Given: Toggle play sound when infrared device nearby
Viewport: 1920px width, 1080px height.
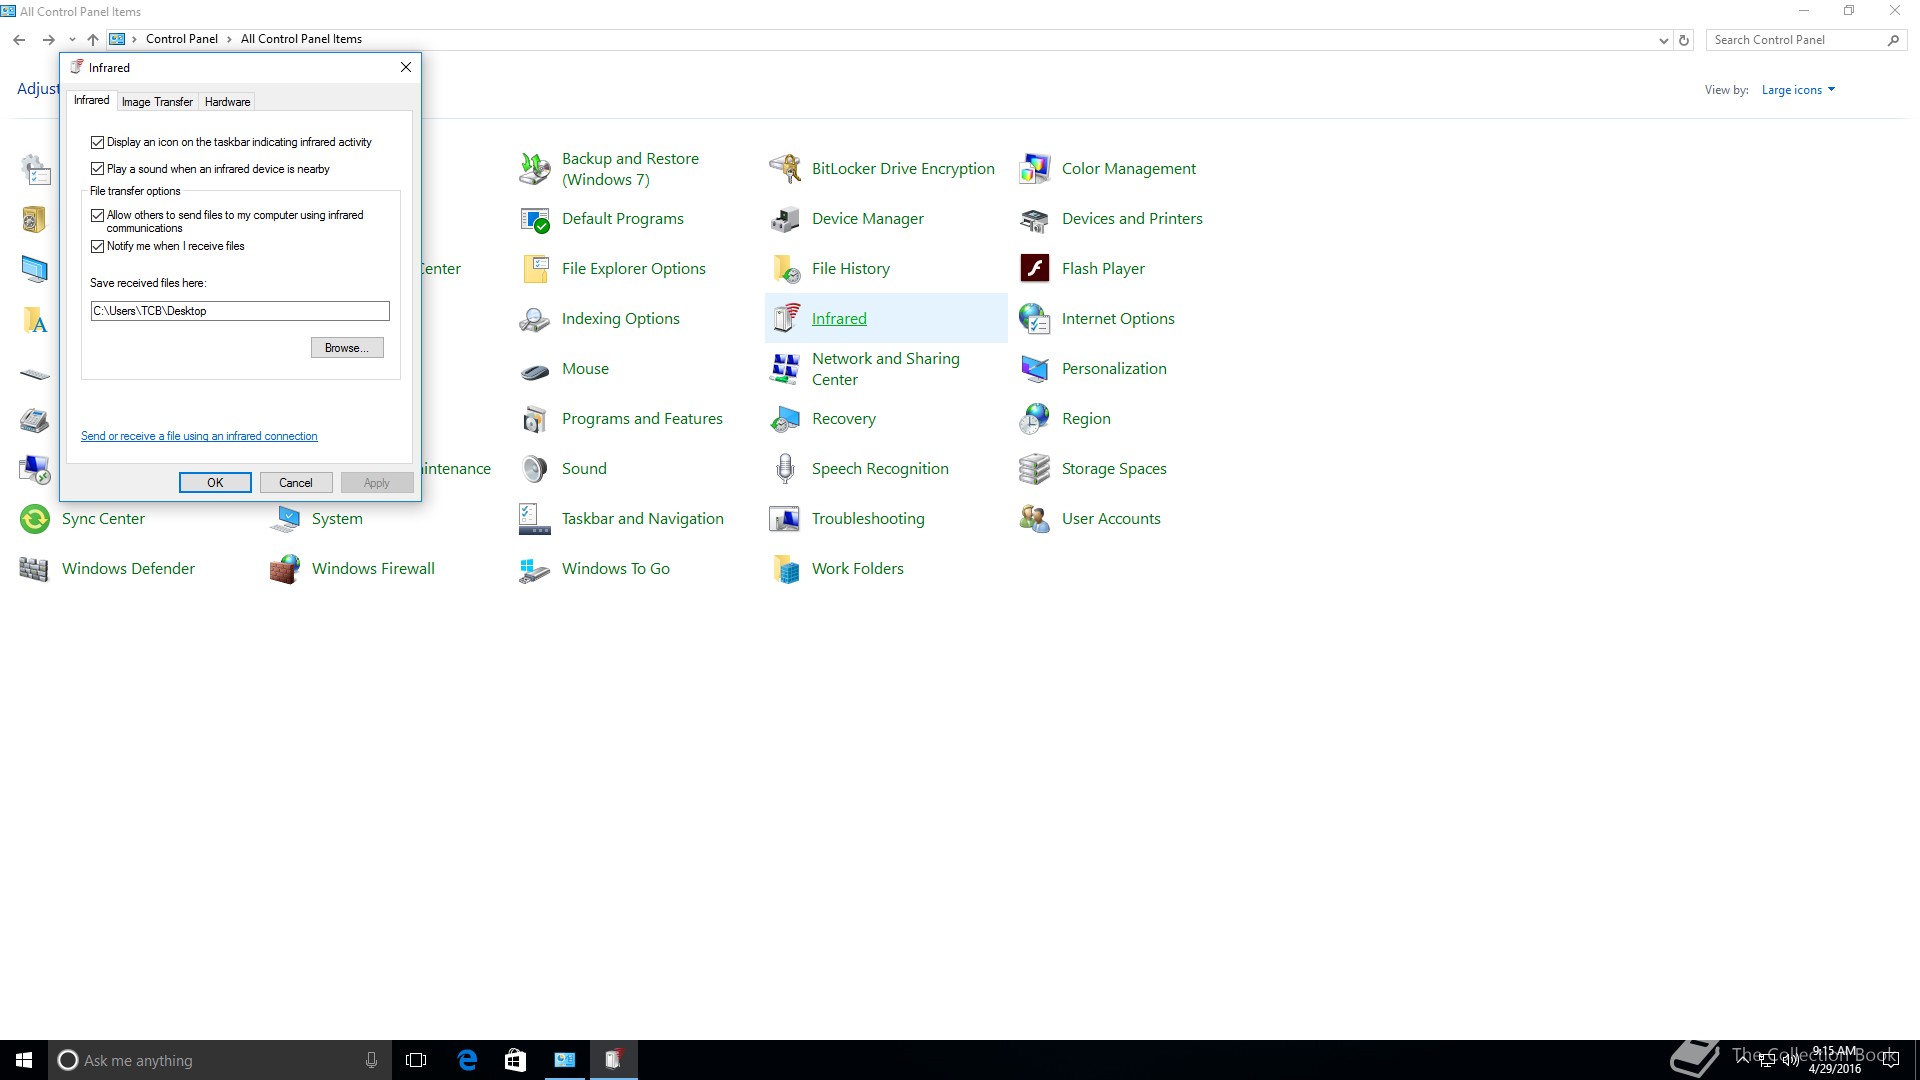Looking at the screenshot, I should [x=97, y=169].
